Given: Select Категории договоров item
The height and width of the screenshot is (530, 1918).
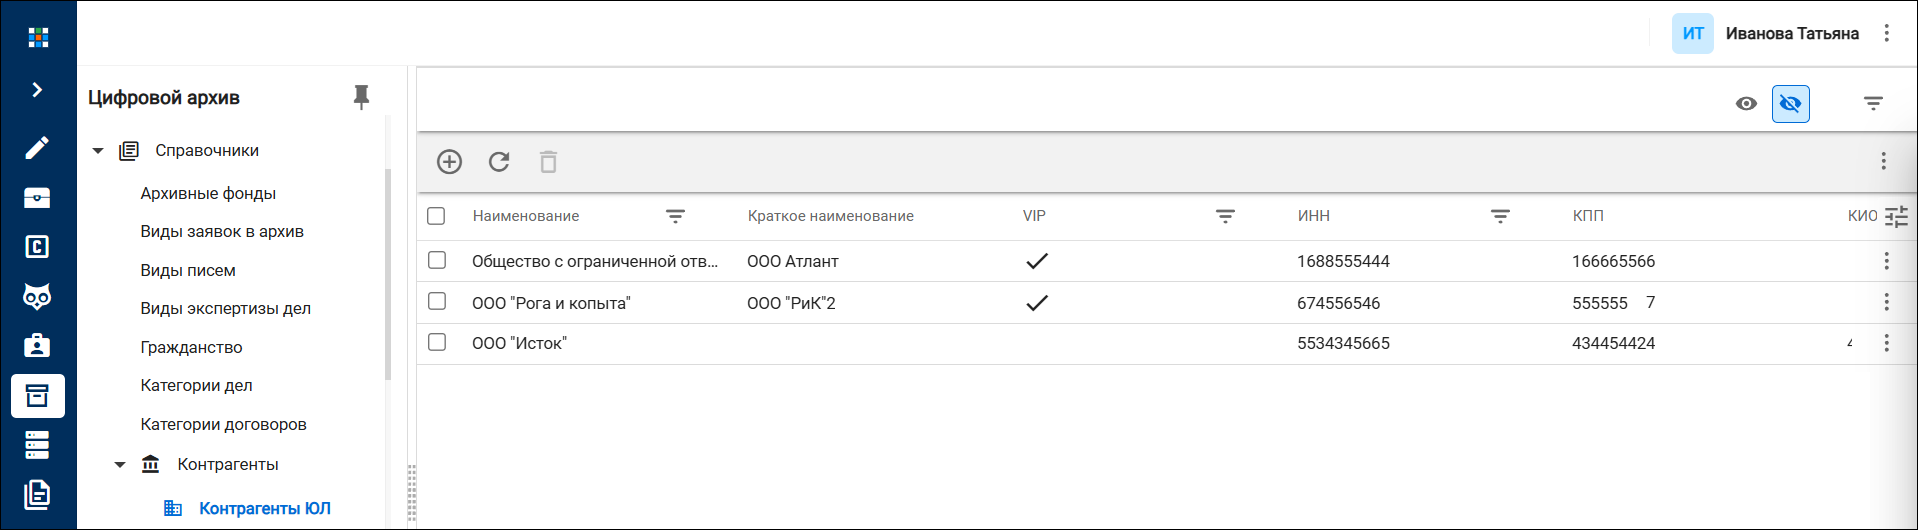Looking at the screenshot, I should [x=223, y=424].
